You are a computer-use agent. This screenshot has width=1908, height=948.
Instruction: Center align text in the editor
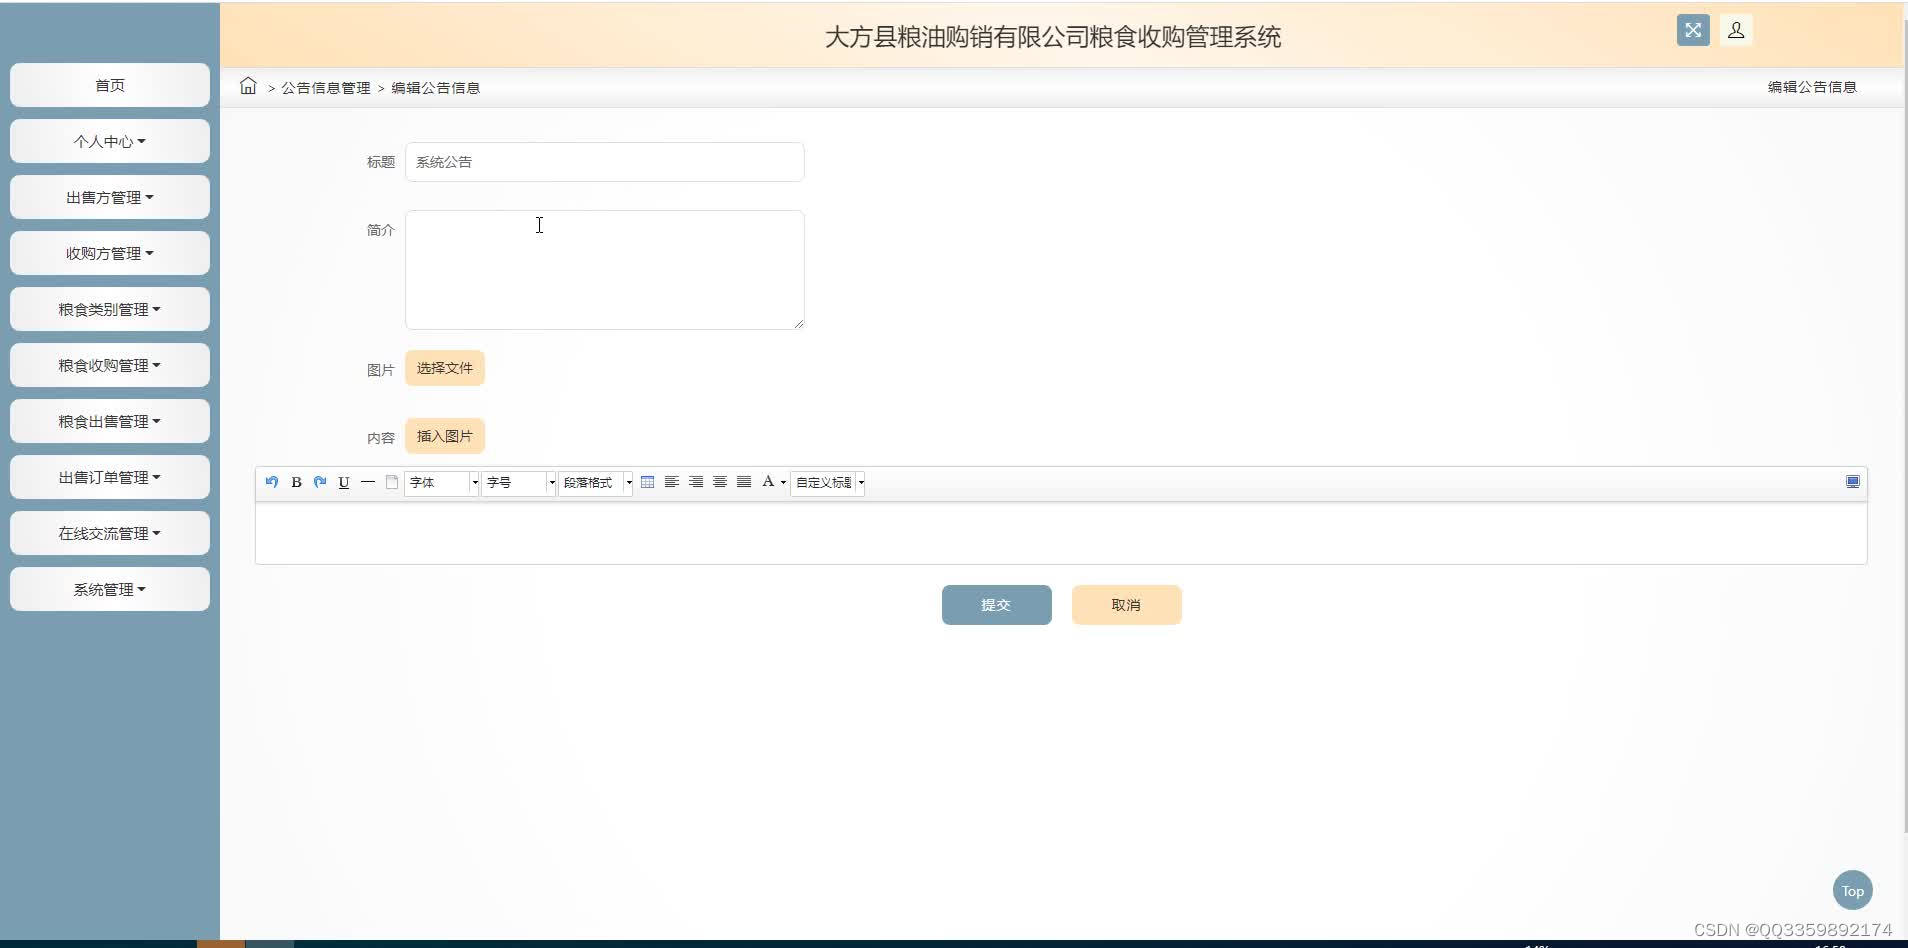(x=720, y=482)
